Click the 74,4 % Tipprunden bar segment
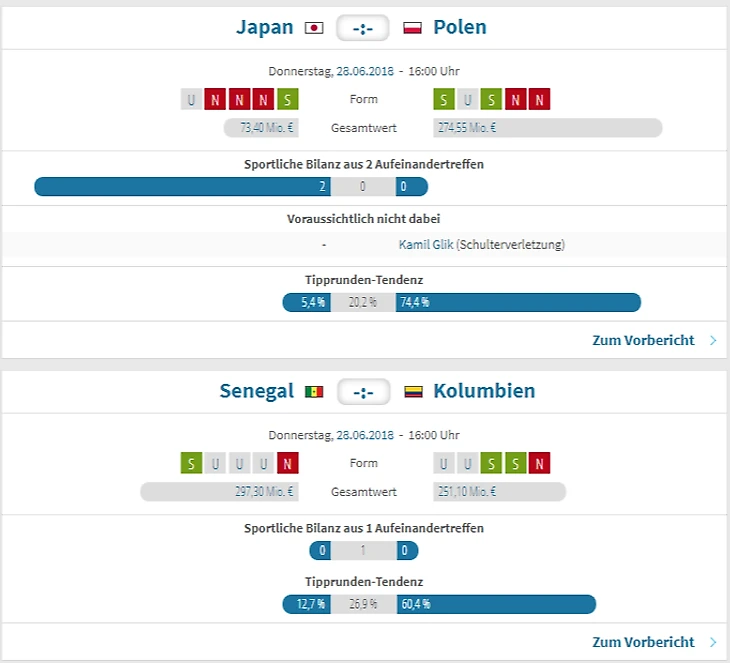Viewport: 730px width, 663px height. tap(518, 302)
